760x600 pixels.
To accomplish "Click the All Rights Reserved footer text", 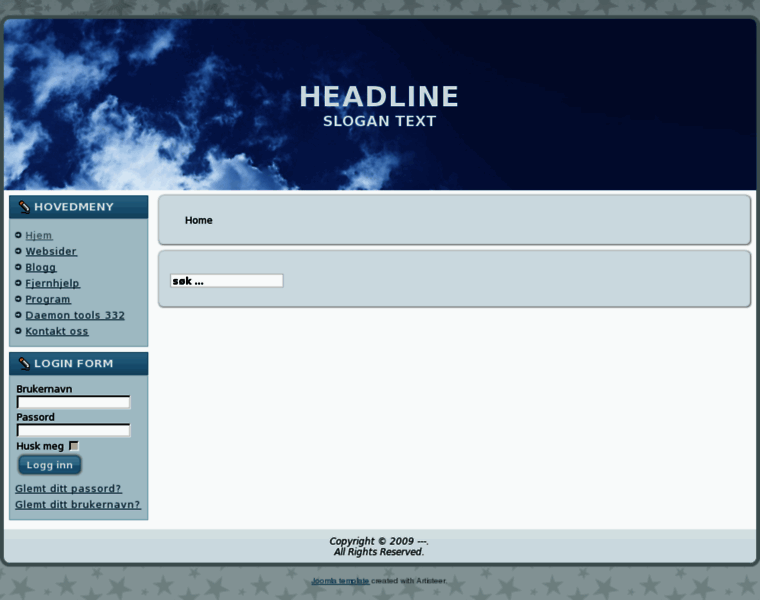I will [379, 552].
